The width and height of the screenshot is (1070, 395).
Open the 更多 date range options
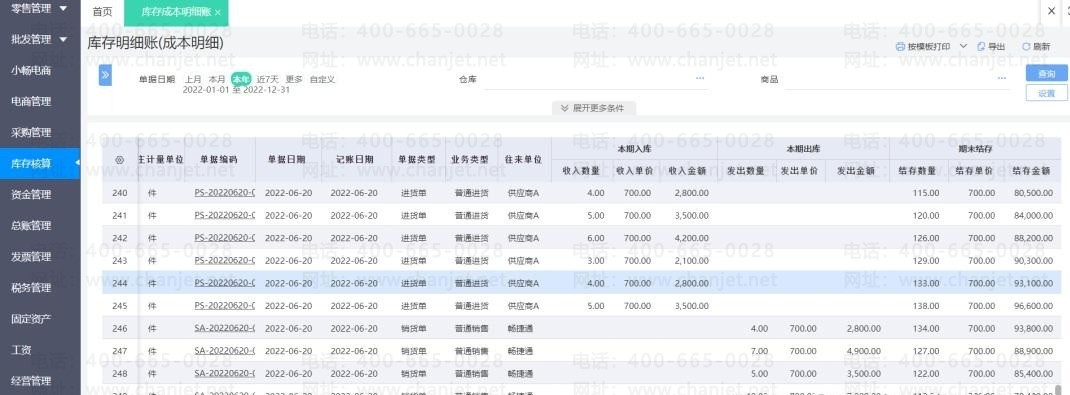pyautogui.click(x=294, y=79)
